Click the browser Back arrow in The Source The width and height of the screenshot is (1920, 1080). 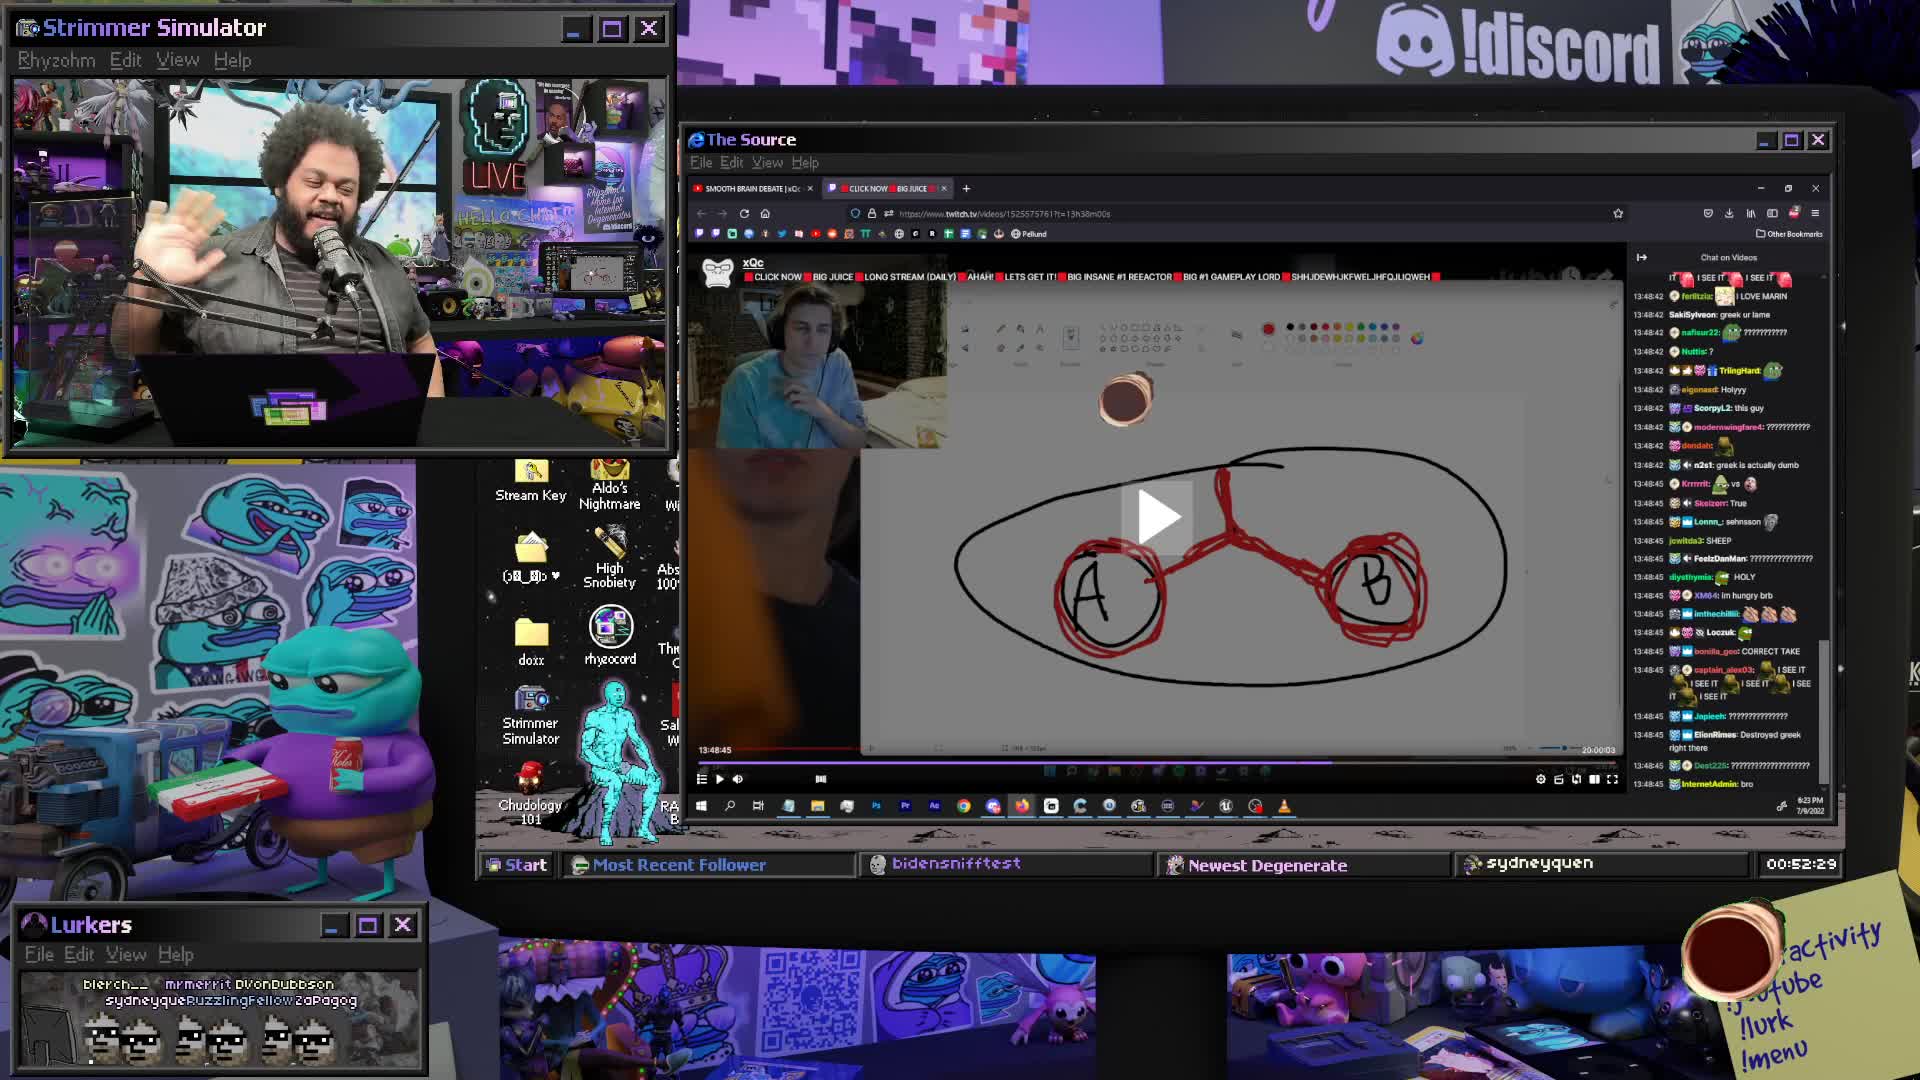pos(701,213)
